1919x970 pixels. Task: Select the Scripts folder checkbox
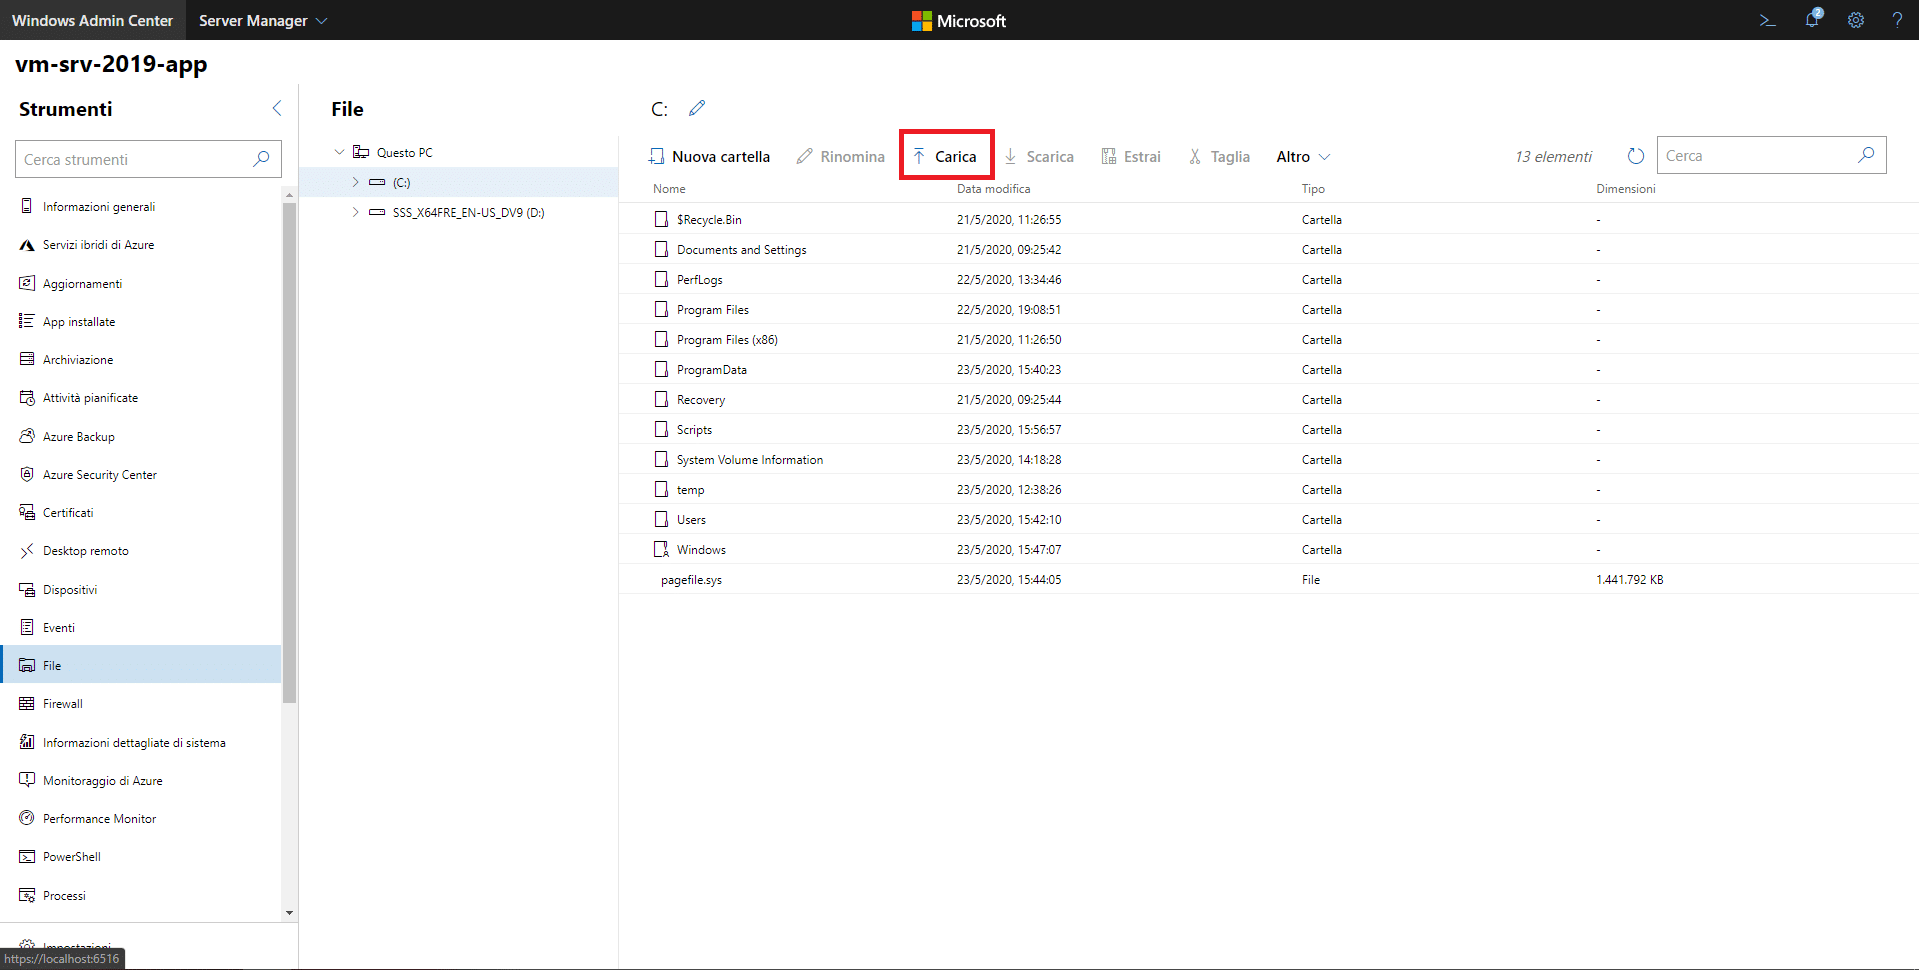661,429
